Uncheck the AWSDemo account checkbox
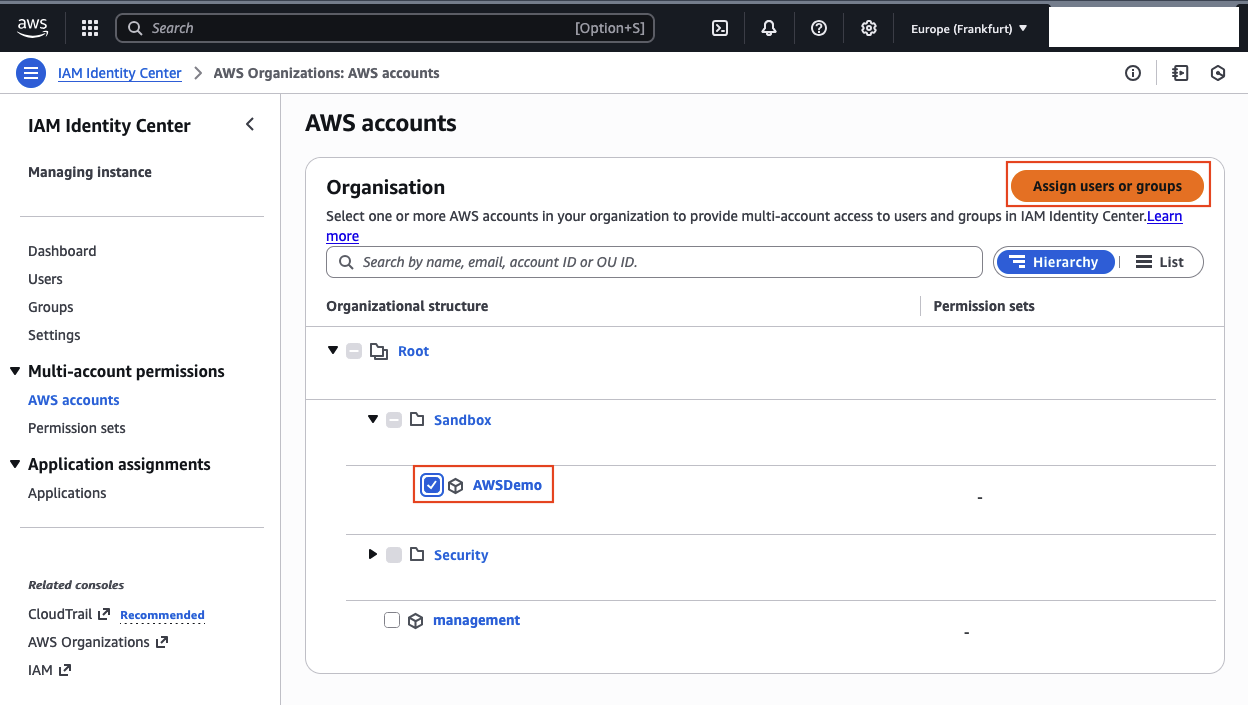 (x=431, y=485)
